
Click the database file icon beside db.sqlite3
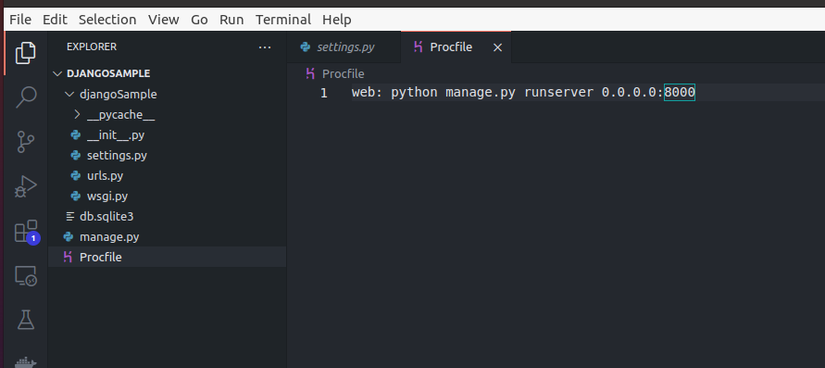69,216
